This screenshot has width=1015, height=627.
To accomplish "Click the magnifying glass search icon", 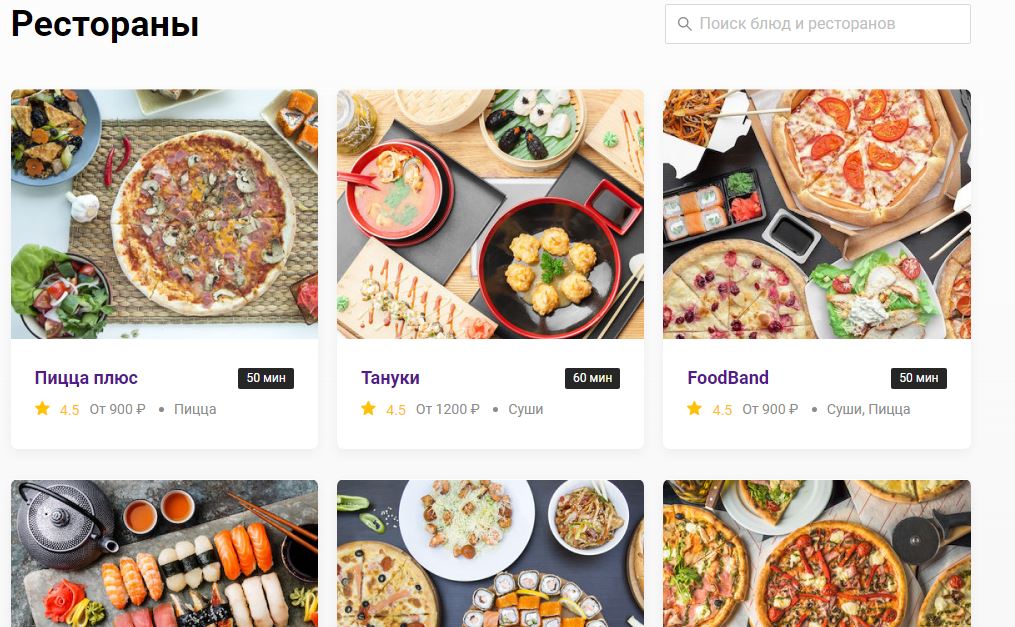I will click(x=686, y=23).
